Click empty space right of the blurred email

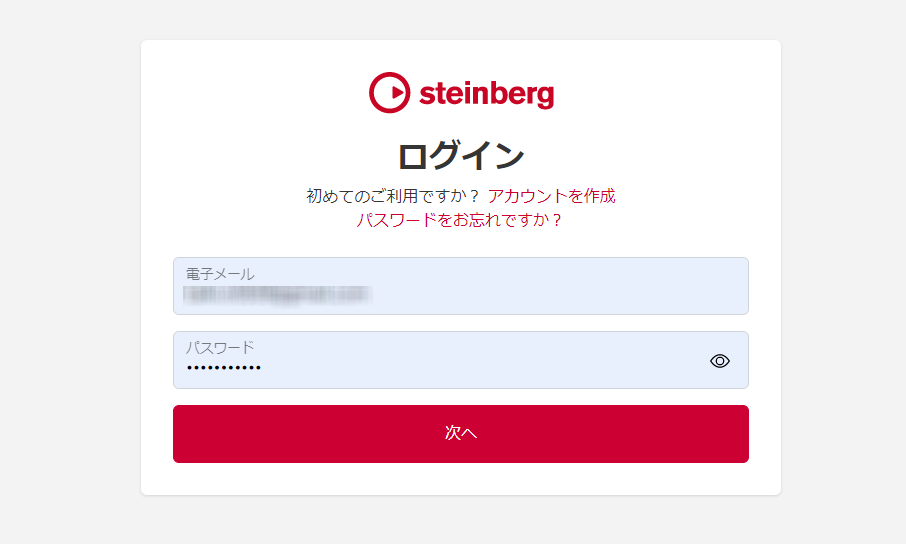pyautogui.click(x=560, y=294)
